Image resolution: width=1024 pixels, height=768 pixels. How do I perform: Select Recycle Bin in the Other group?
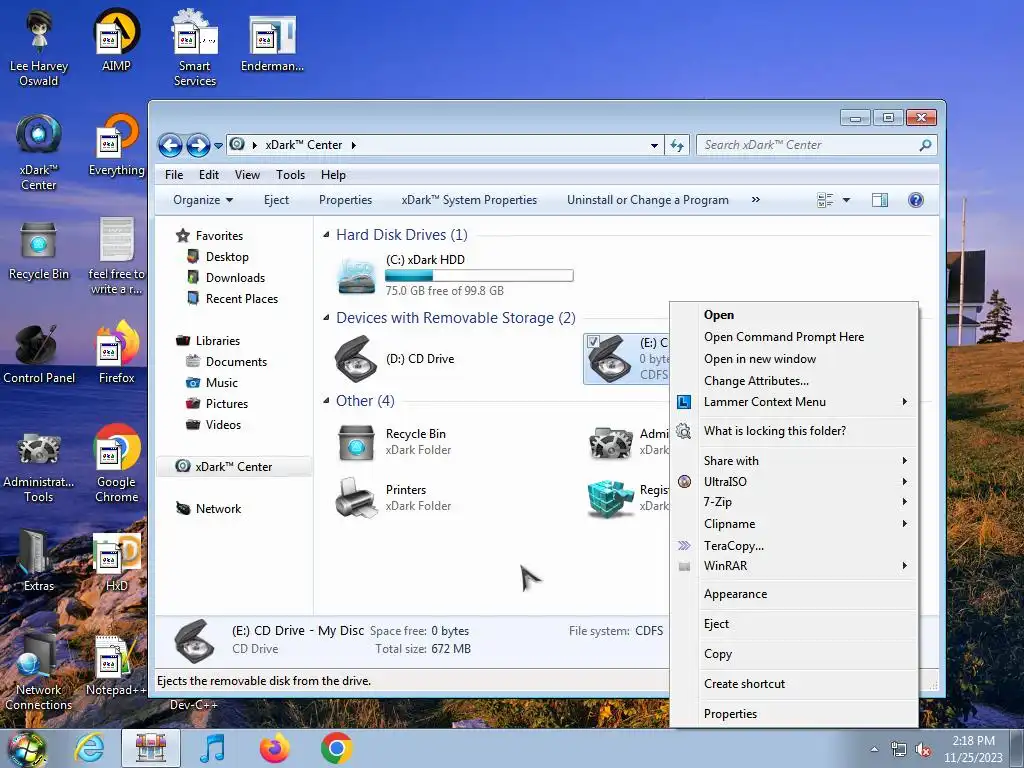(x=393, y=442)
